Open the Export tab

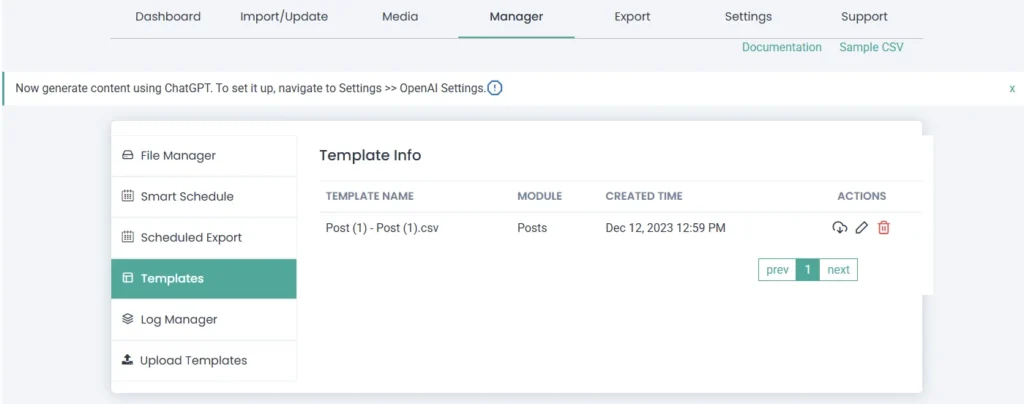(x=632, y=17)
